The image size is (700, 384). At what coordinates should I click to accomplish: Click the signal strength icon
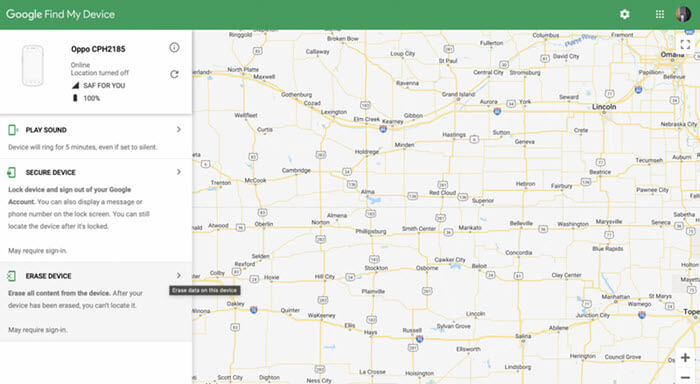tap(75, 85)
